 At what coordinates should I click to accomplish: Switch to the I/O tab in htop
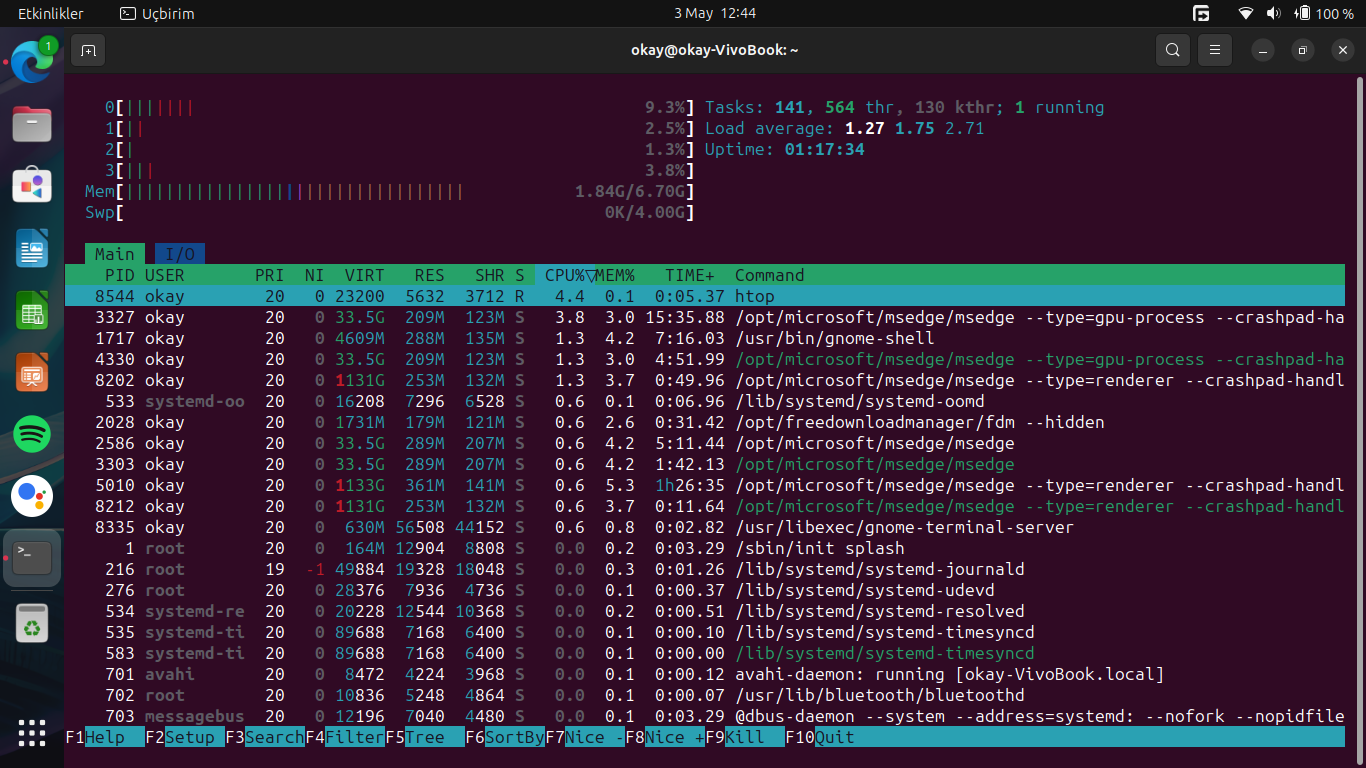(x=180, y=254)
